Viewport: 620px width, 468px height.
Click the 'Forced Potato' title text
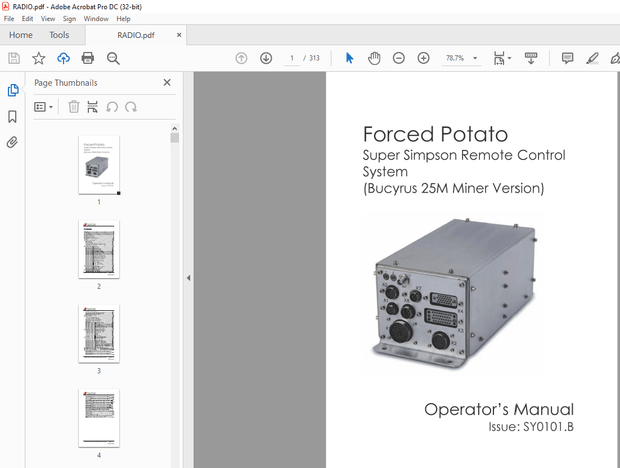[x=435, y=134]
